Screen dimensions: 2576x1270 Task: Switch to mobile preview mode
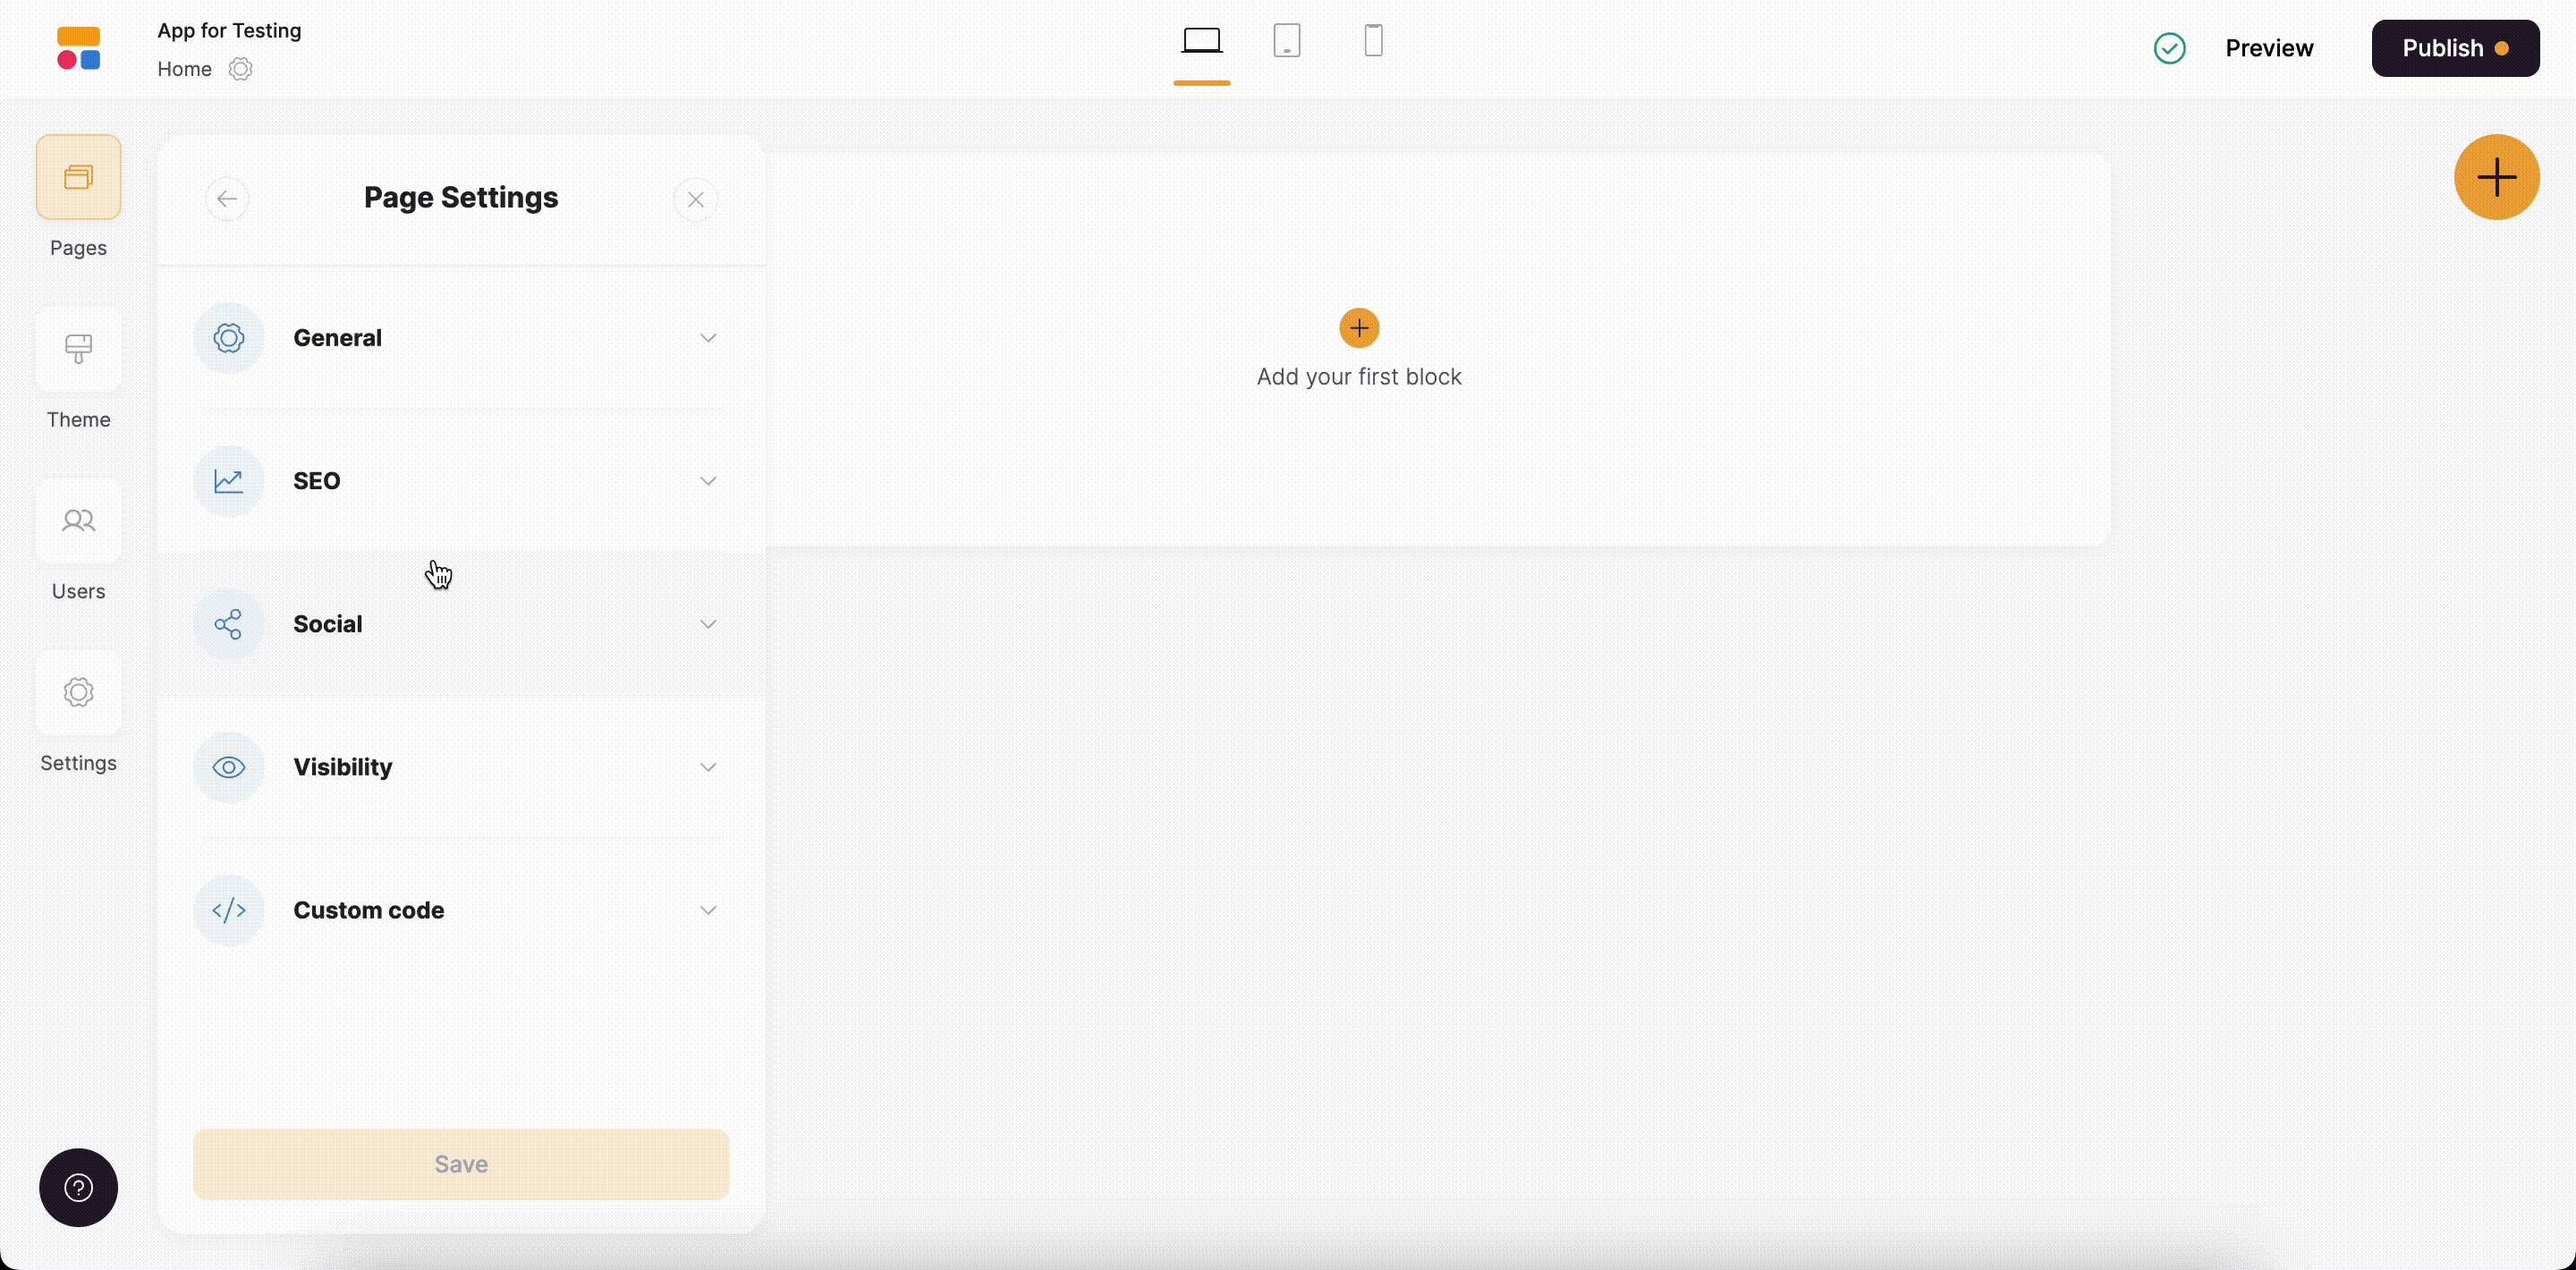1374,41
